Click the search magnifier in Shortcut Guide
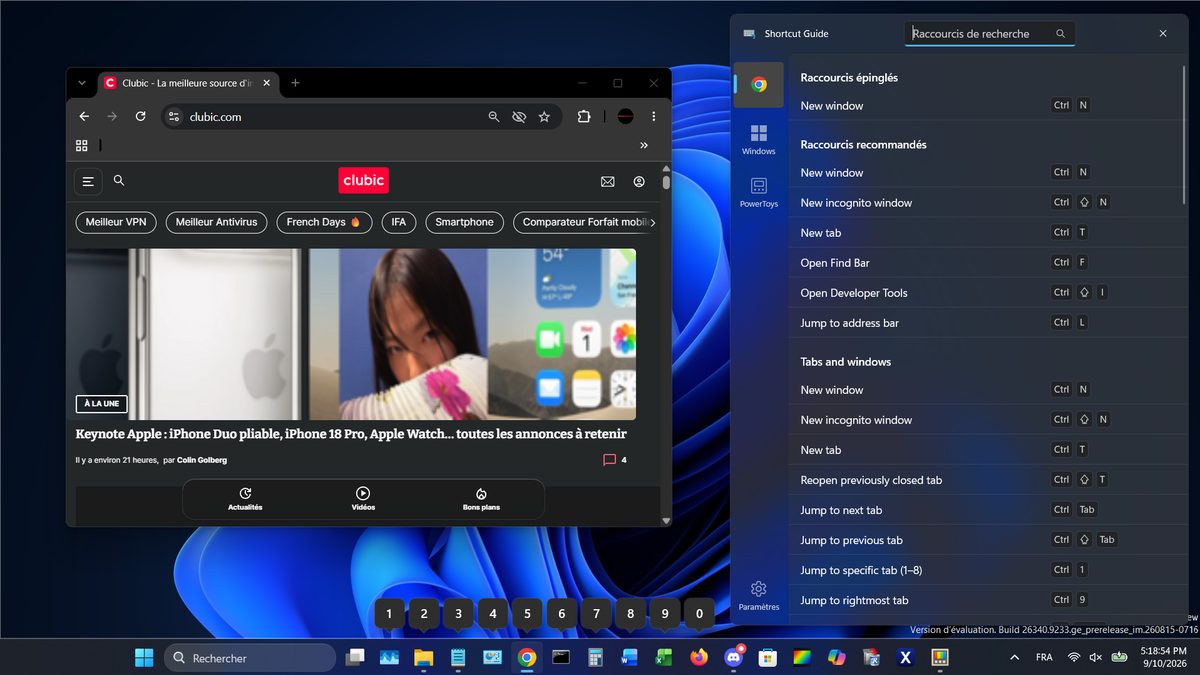Viewport: 1200px width, 675px height. pos(1061,34)
